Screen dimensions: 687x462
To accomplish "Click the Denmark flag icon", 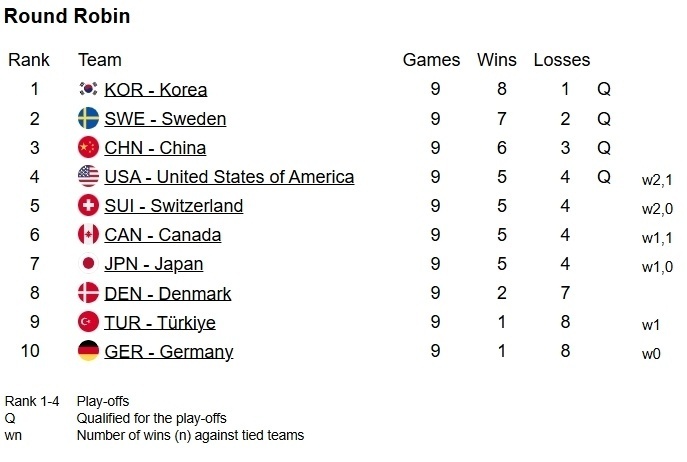I will 88,294.
